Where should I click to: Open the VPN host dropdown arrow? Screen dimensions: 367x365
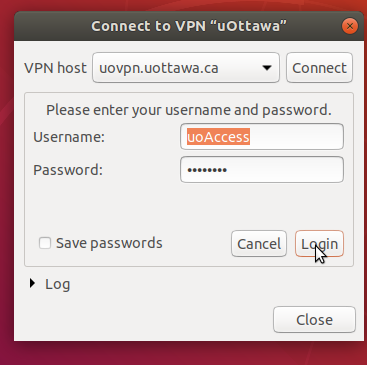(267, 68)
